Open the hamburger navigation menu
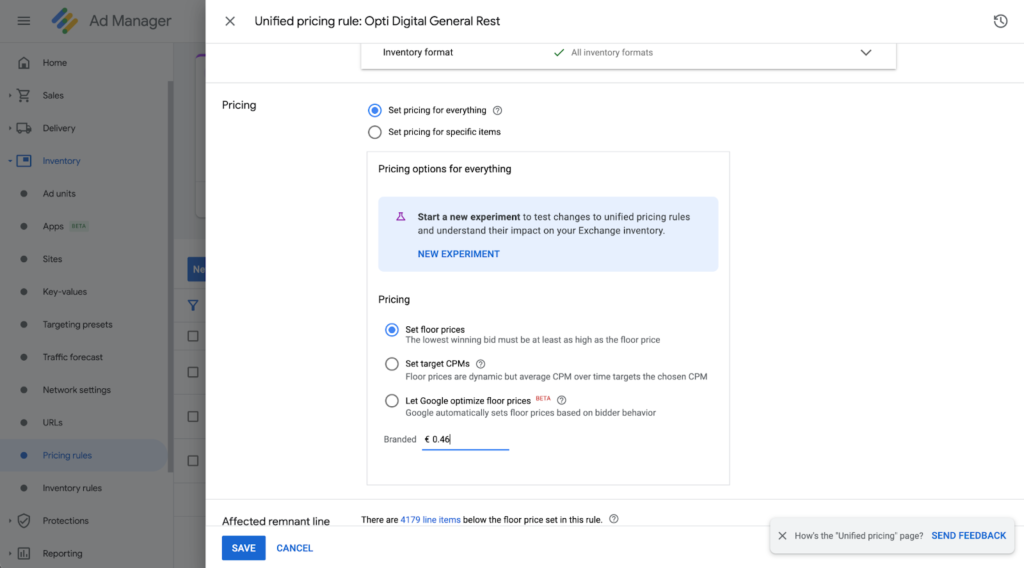Image resolution: width=1024 pixels, height=568 pixels. pos(24,21)
